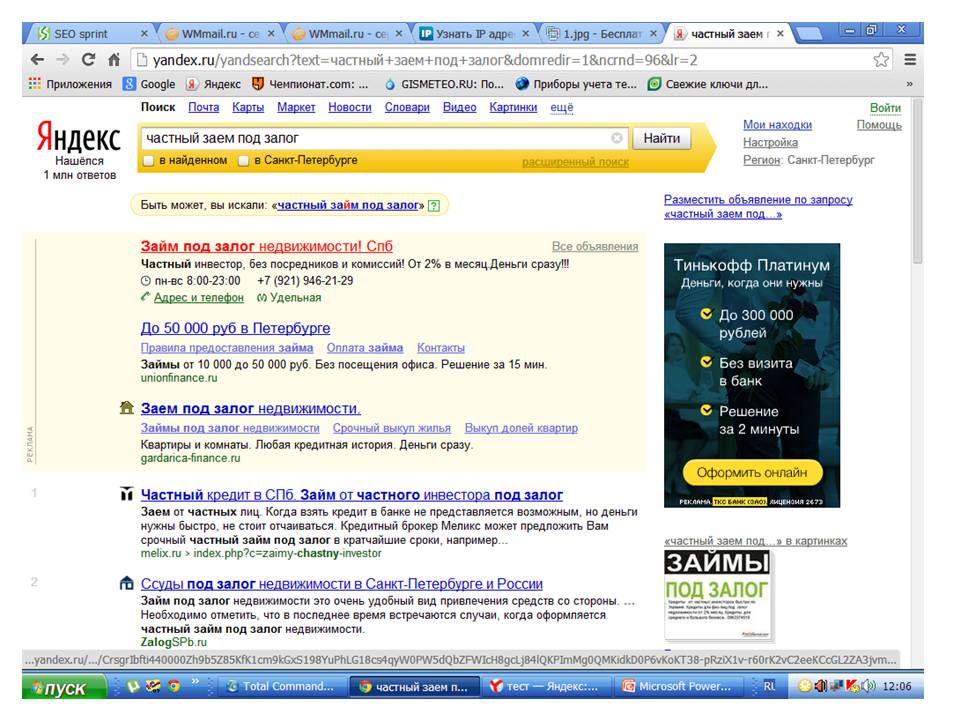Click the Пуск start button
960x720 pixels.
[63, 688]
